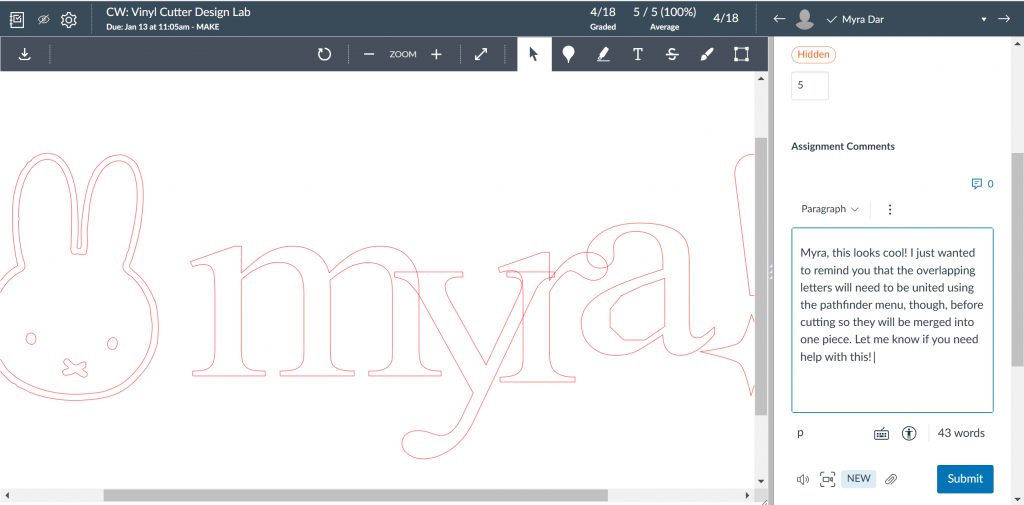Image resolution: width=1024 pixels, height=505 pixels.
Task: Open the Paragraph style dropdown
Action: (x=829, y=209)
